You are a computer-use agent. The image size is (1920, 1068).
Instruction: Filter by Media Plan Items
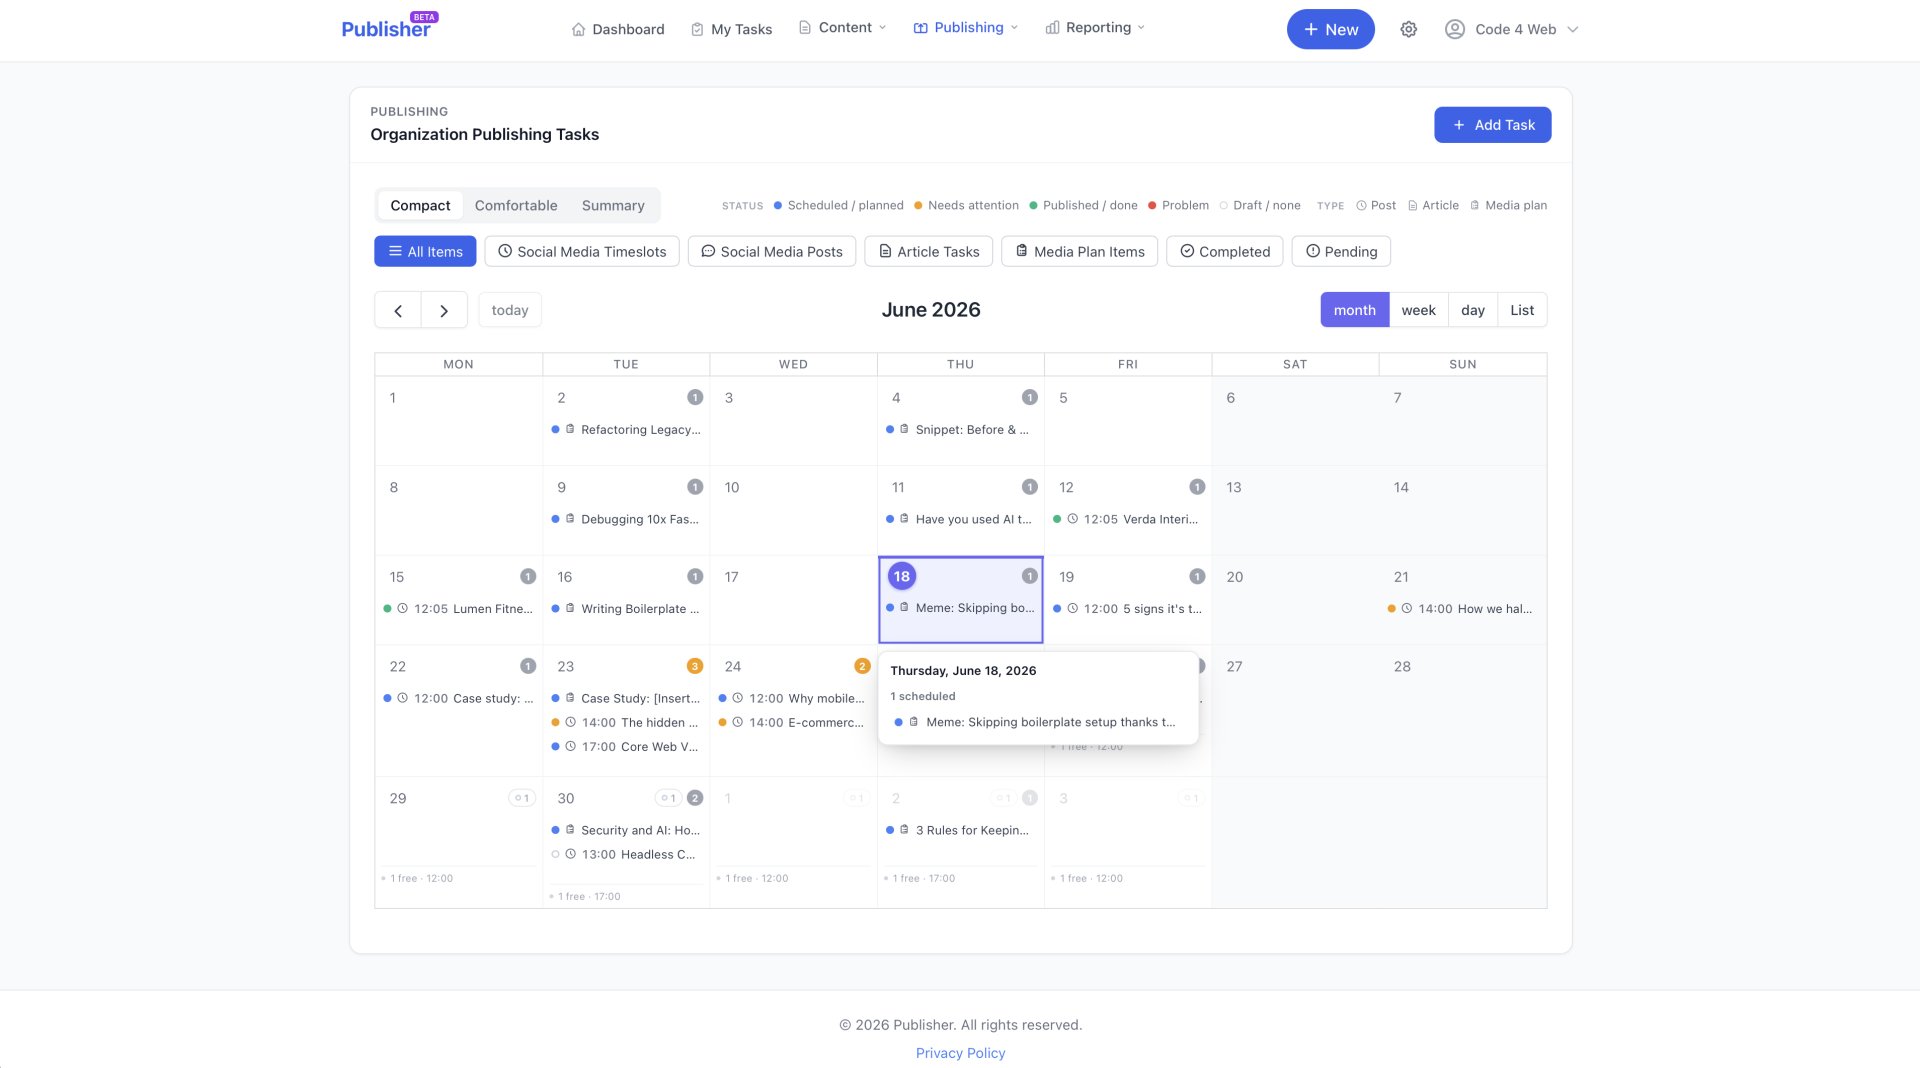(x=1080, y=251)
